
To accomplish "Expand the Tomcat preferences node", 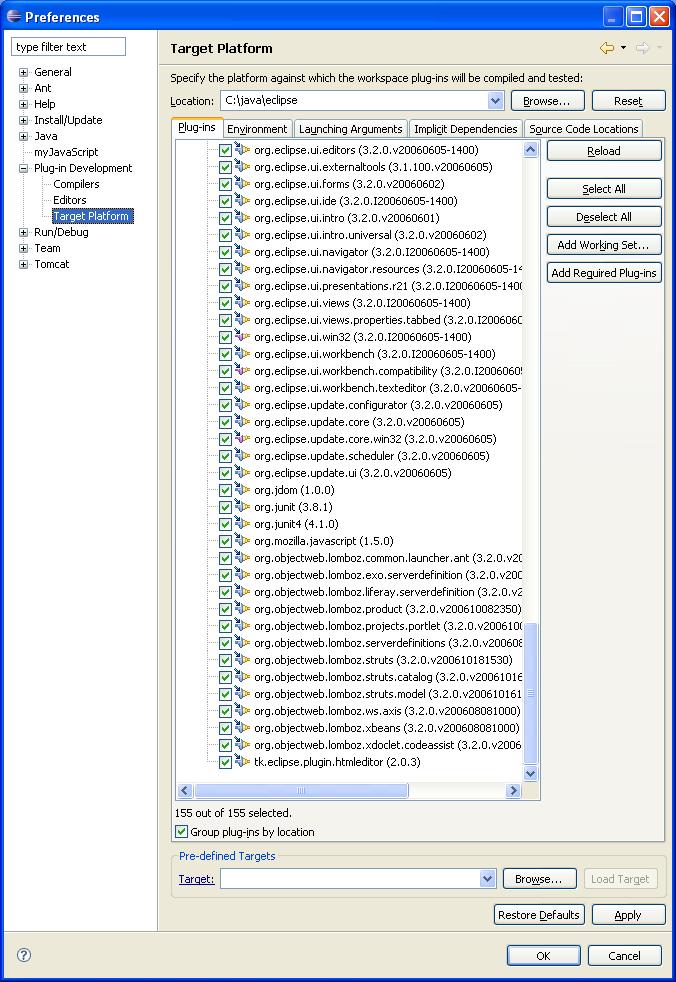I will 23,264.
